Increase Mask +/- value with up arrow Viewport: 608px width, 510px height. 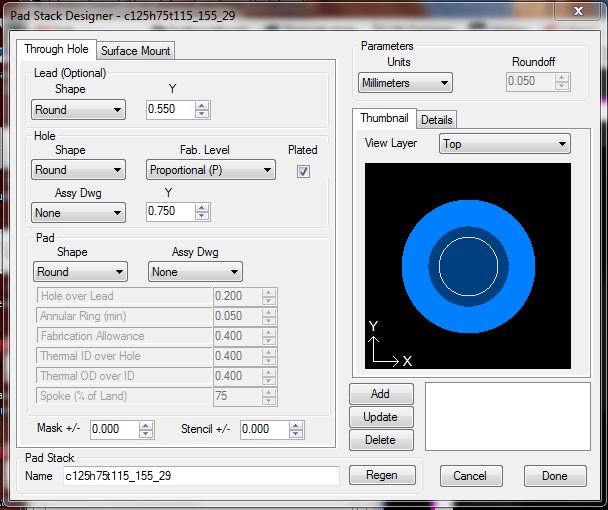coord(146,425)
